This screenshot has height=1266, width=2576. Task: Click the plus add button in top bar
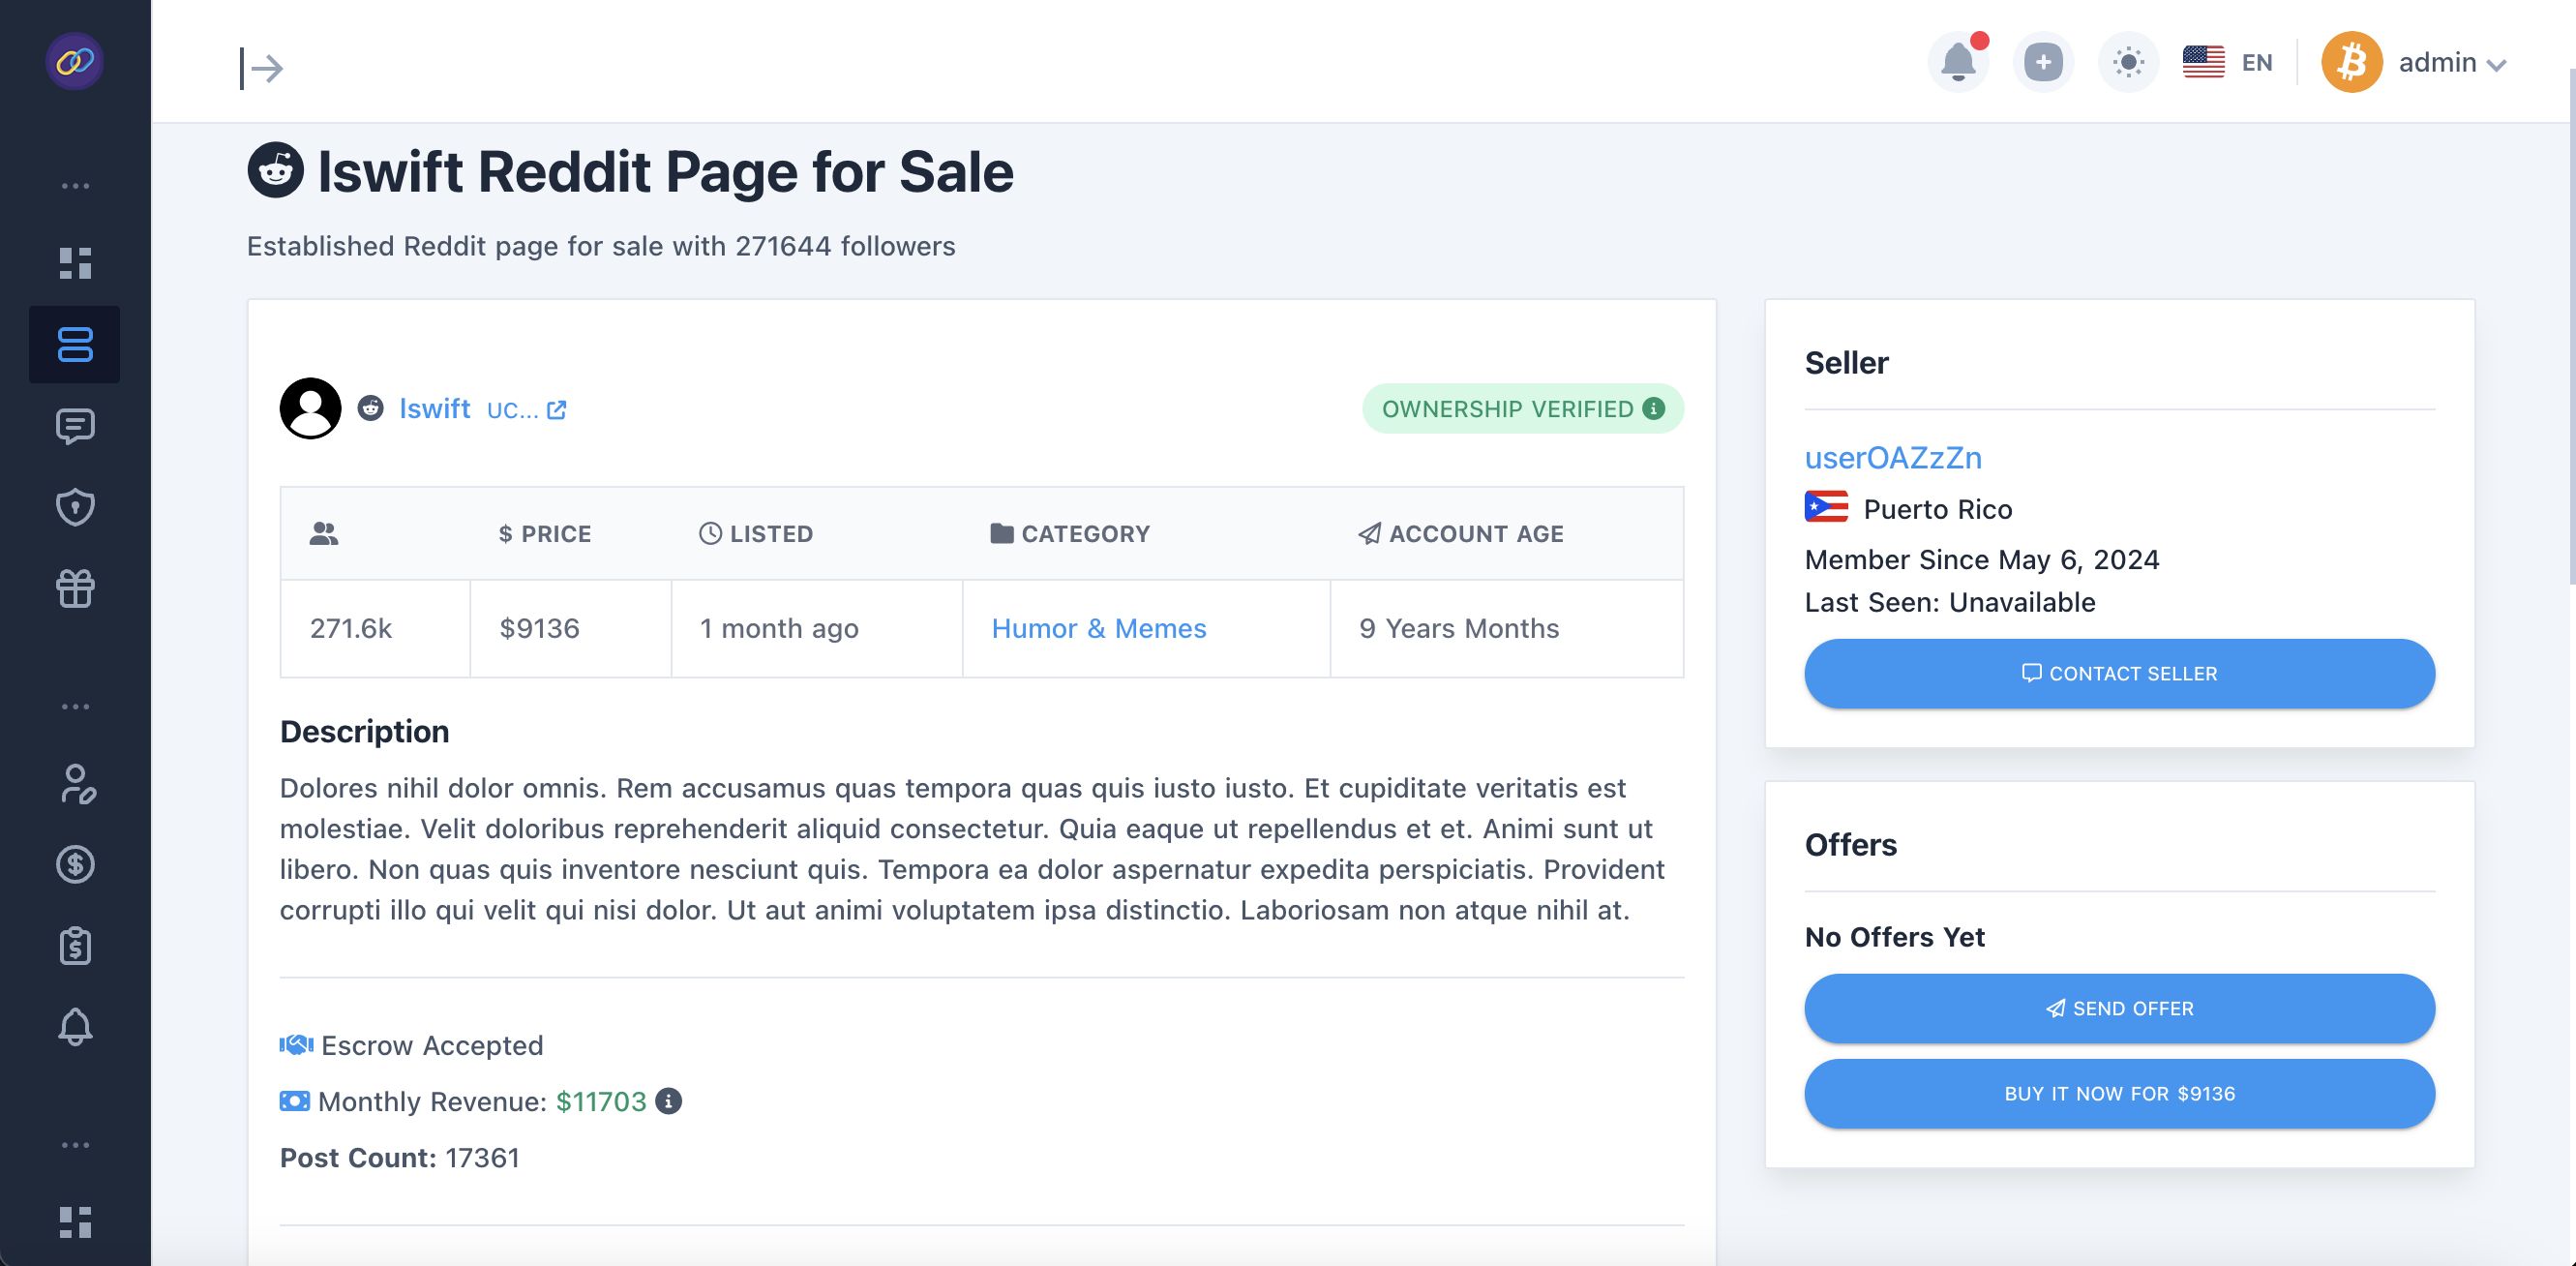(x=2043, y=62)
